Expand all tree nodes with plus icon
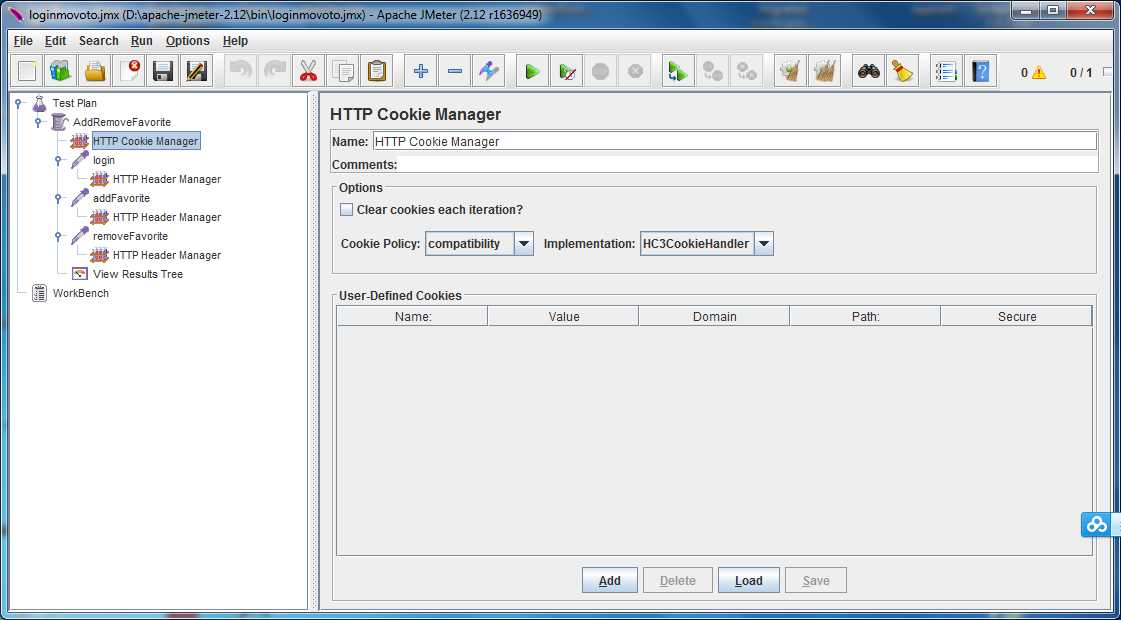1121x620 pixels. (x=421, y=71)
